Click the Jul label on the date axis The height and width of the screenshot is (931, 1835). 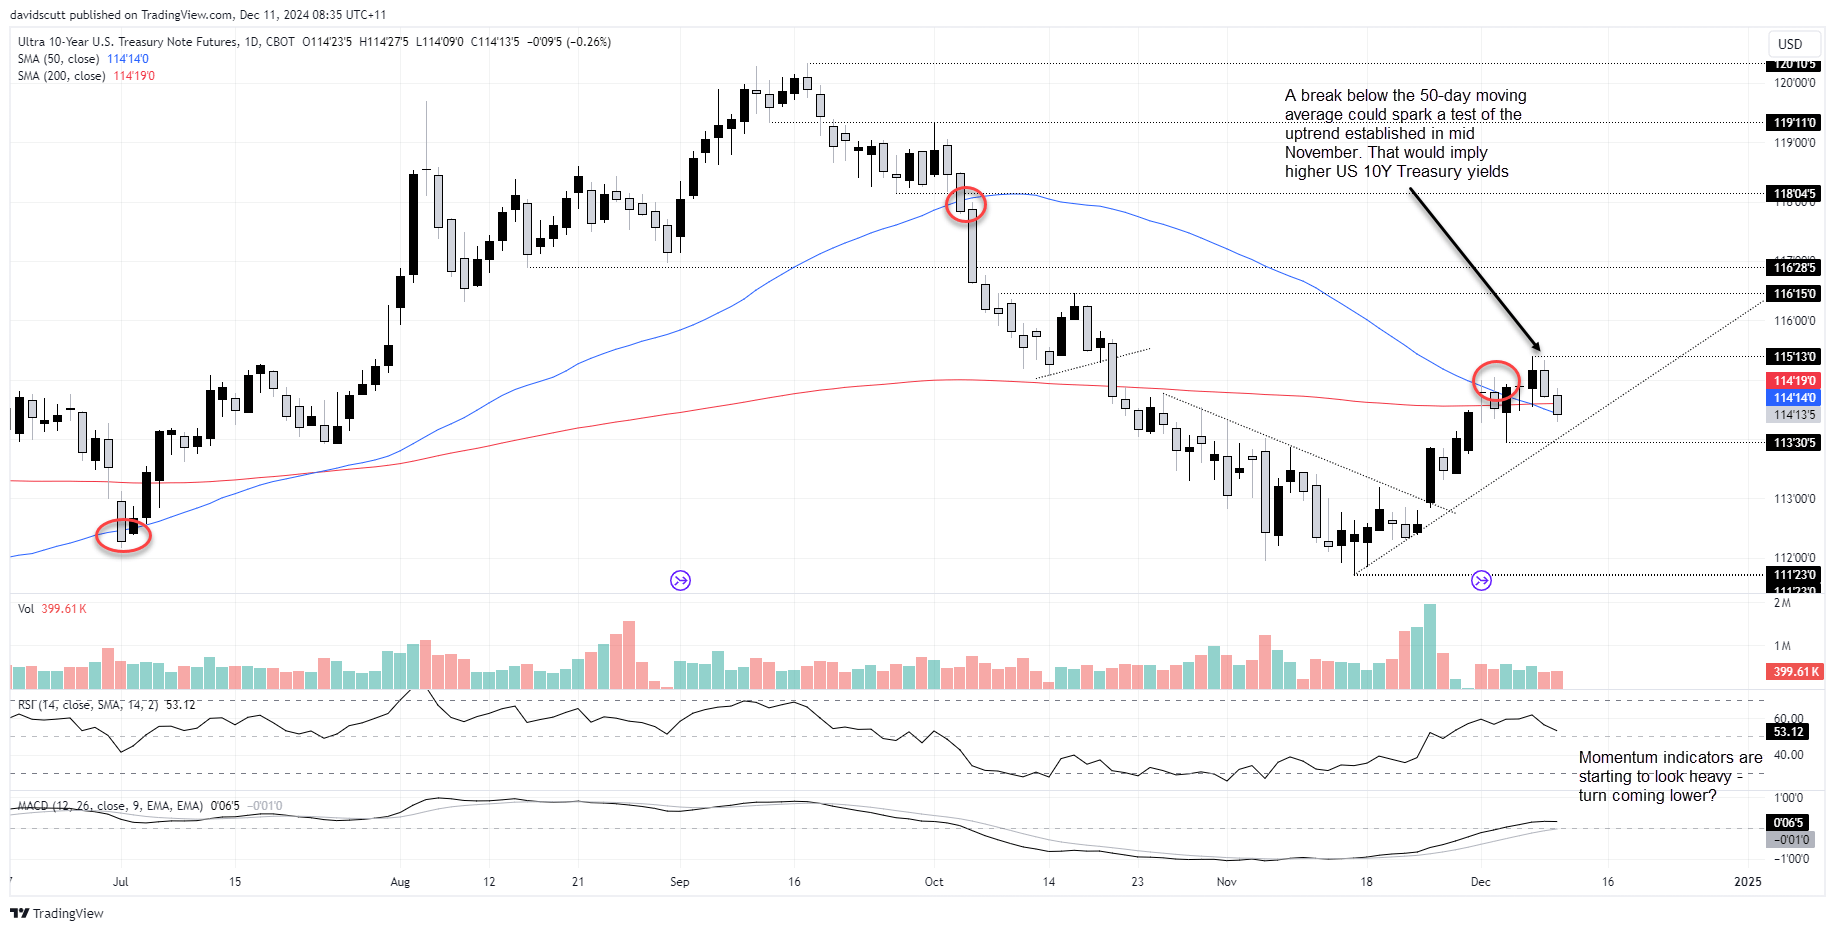[x=120, y=882]
